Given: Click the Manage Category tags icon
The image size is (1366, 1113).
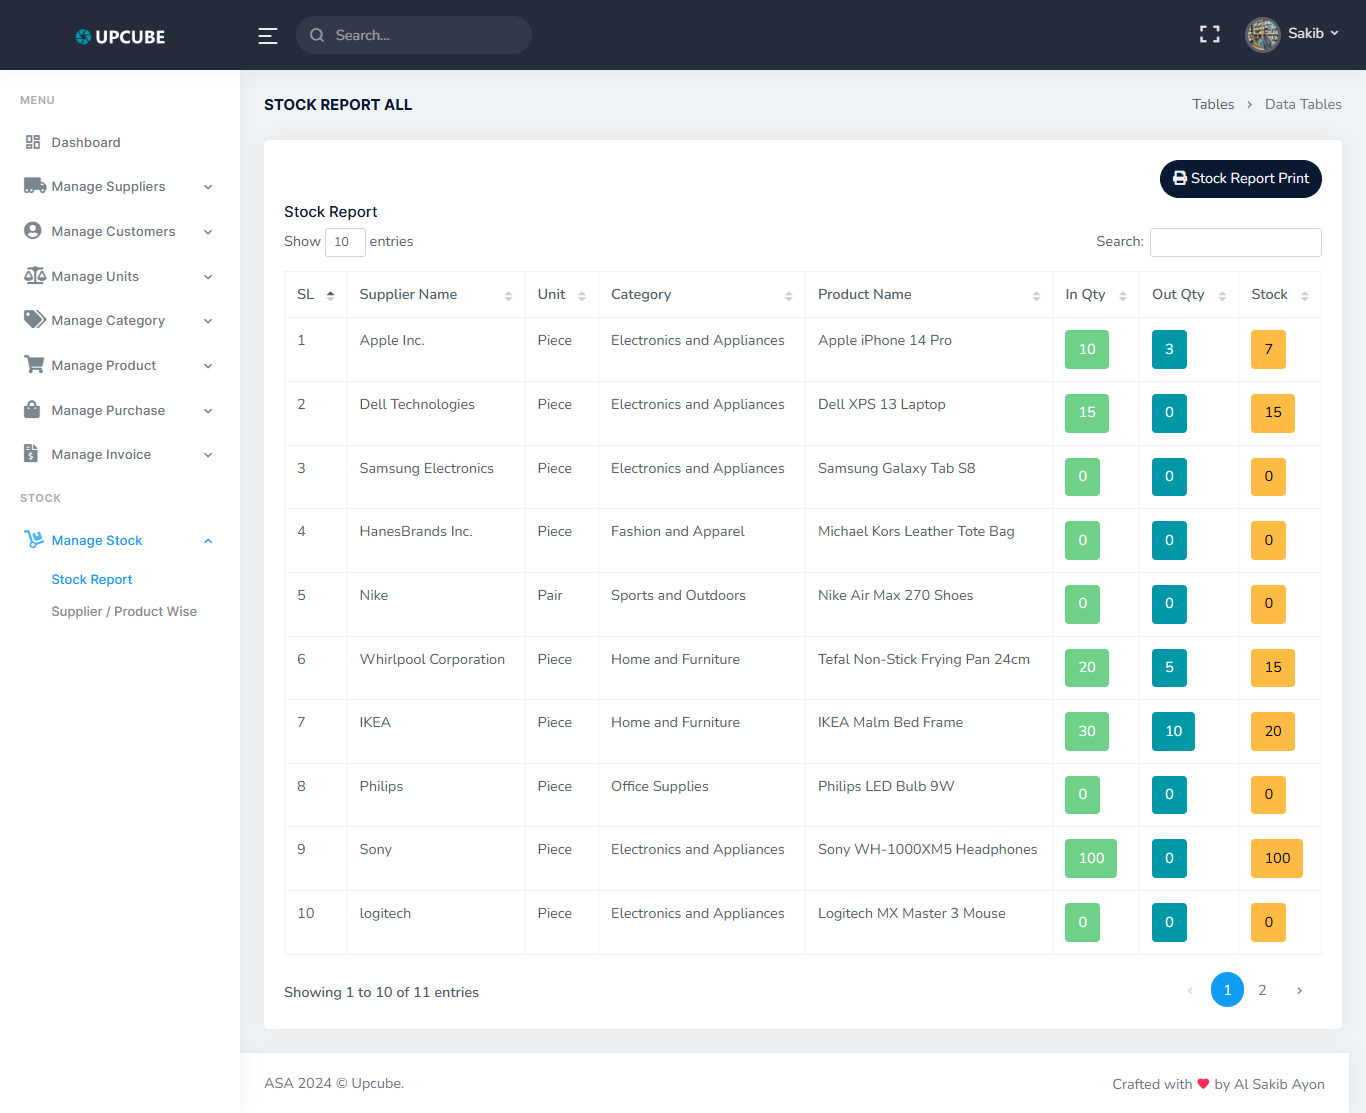Looking at the screenshot, I should [34, 320].
